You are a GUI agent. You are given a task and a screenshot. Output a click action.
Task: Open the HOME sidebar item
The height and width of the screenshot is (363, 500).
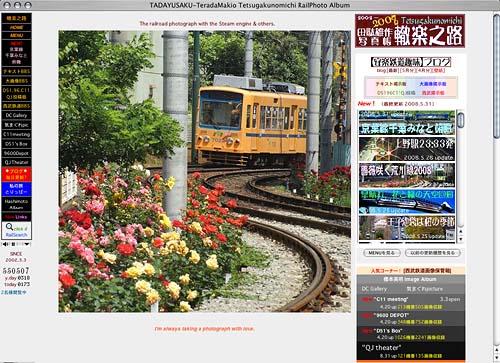[16, 27]
